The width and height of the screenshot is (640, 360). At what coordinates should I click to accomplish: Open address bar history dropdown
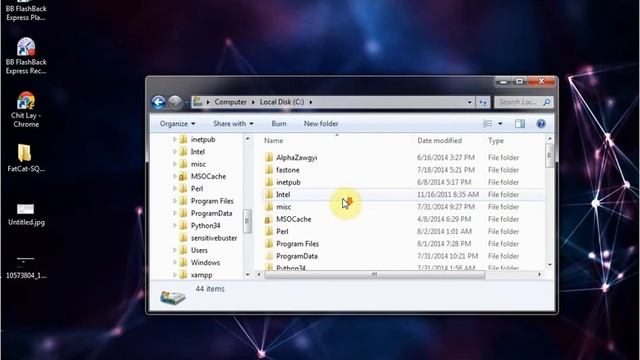(x=469, y=102)
